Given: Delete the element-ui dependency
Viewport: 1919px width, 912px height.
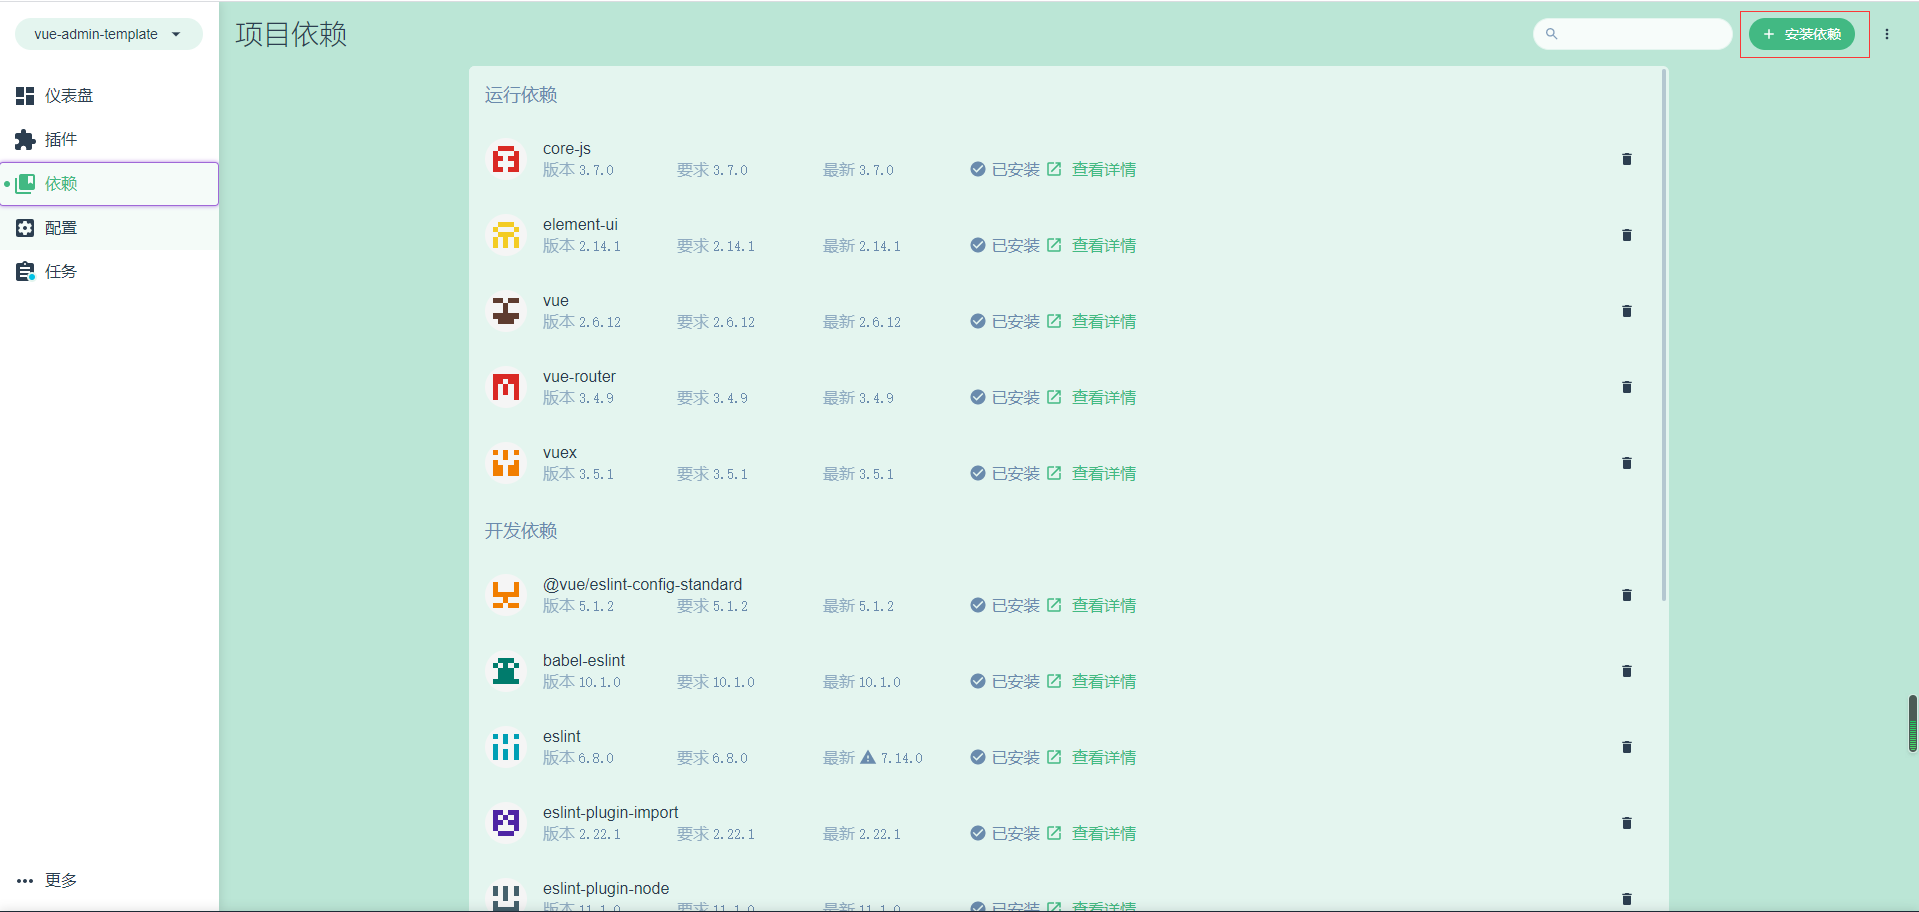Looking at the screenshot, I should pos(1627,235).
